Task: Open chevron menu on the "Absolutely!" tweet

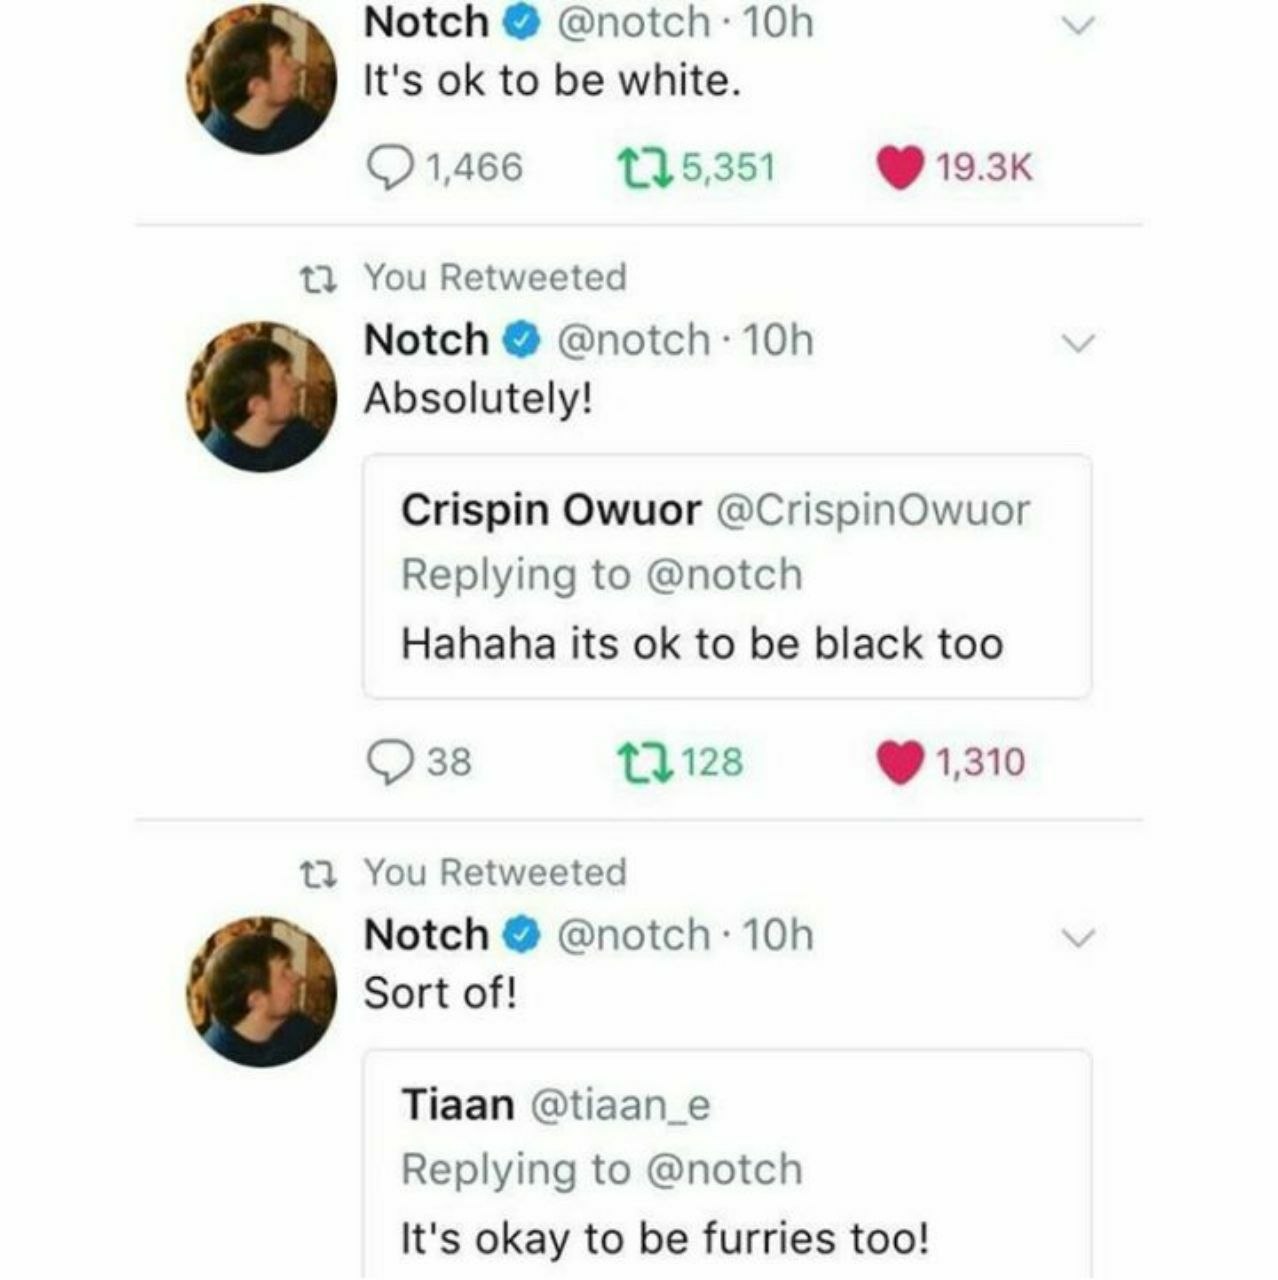Action: [1078, 343]
